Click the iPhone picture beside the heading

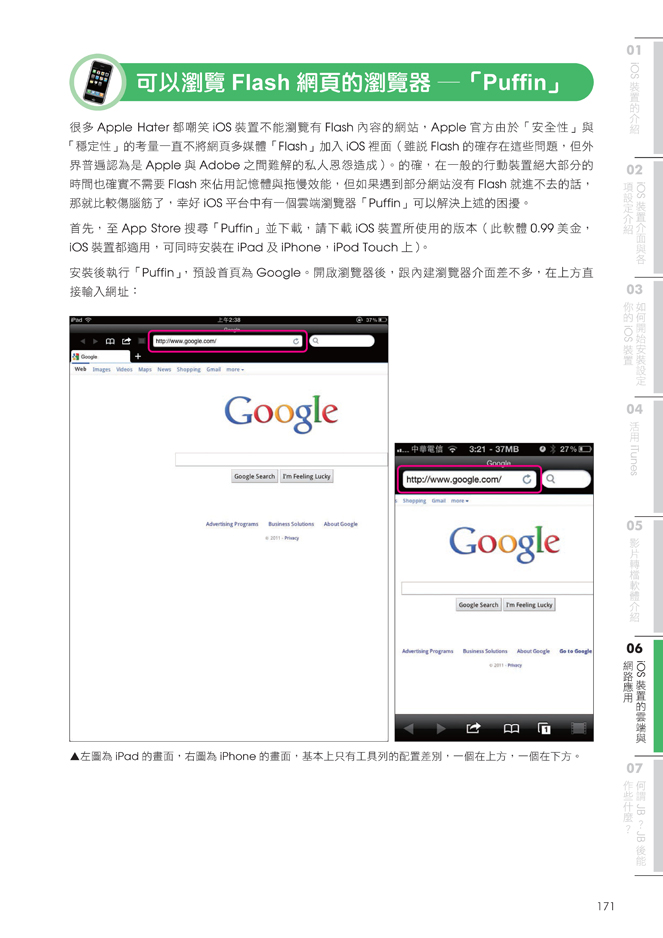(98, 82)
